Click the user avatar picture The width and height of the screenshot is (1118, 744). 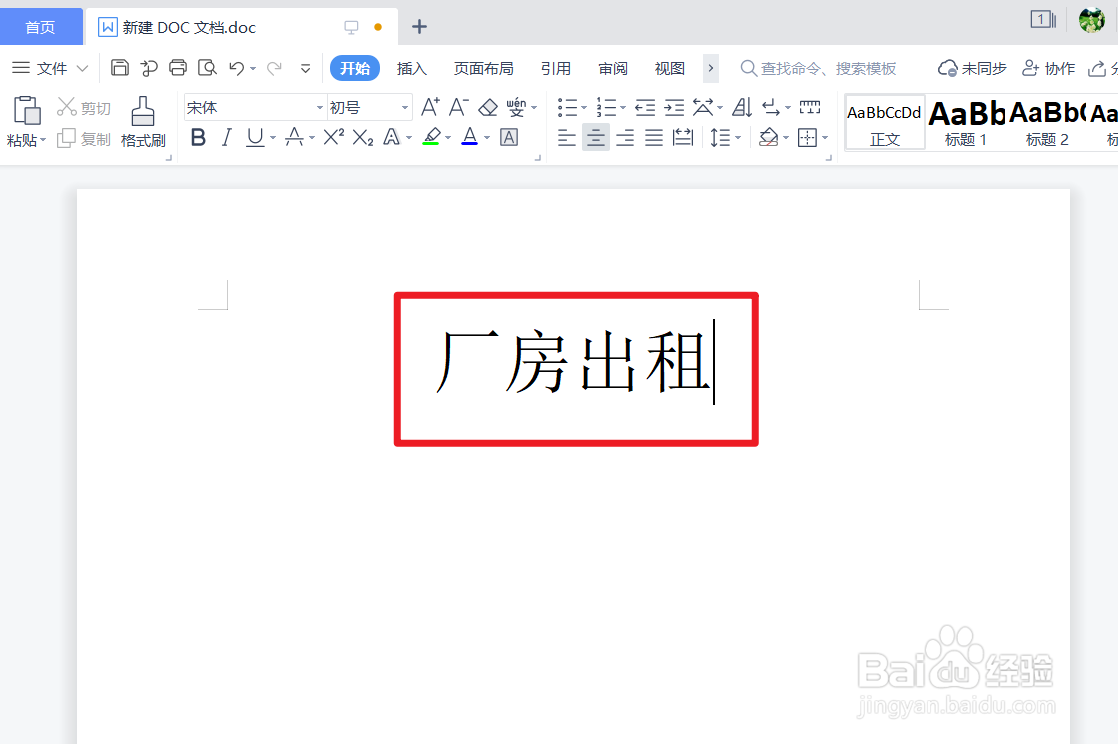1092,20
